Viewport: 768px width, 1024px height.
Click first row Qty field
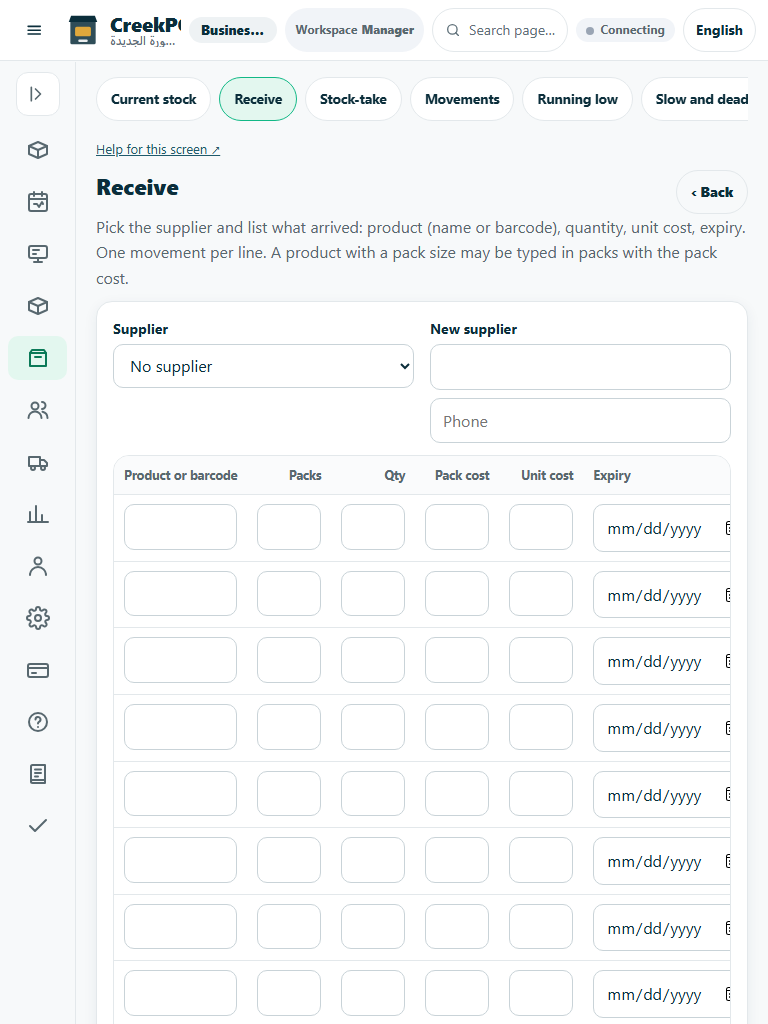(373, 527)
